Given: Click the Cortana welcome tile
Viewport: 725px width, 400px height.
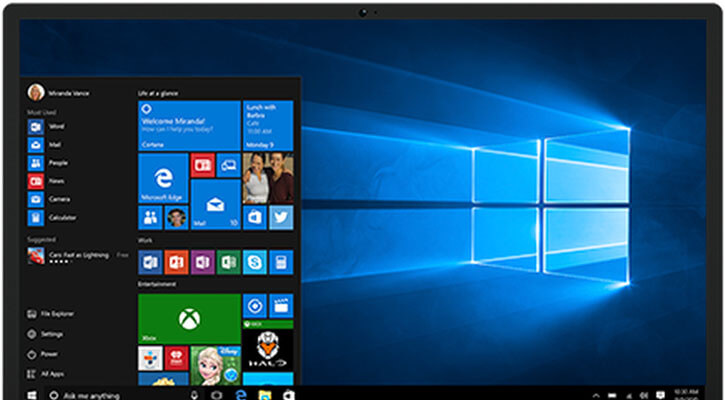Looking at the screenshot, I should 189,125.
